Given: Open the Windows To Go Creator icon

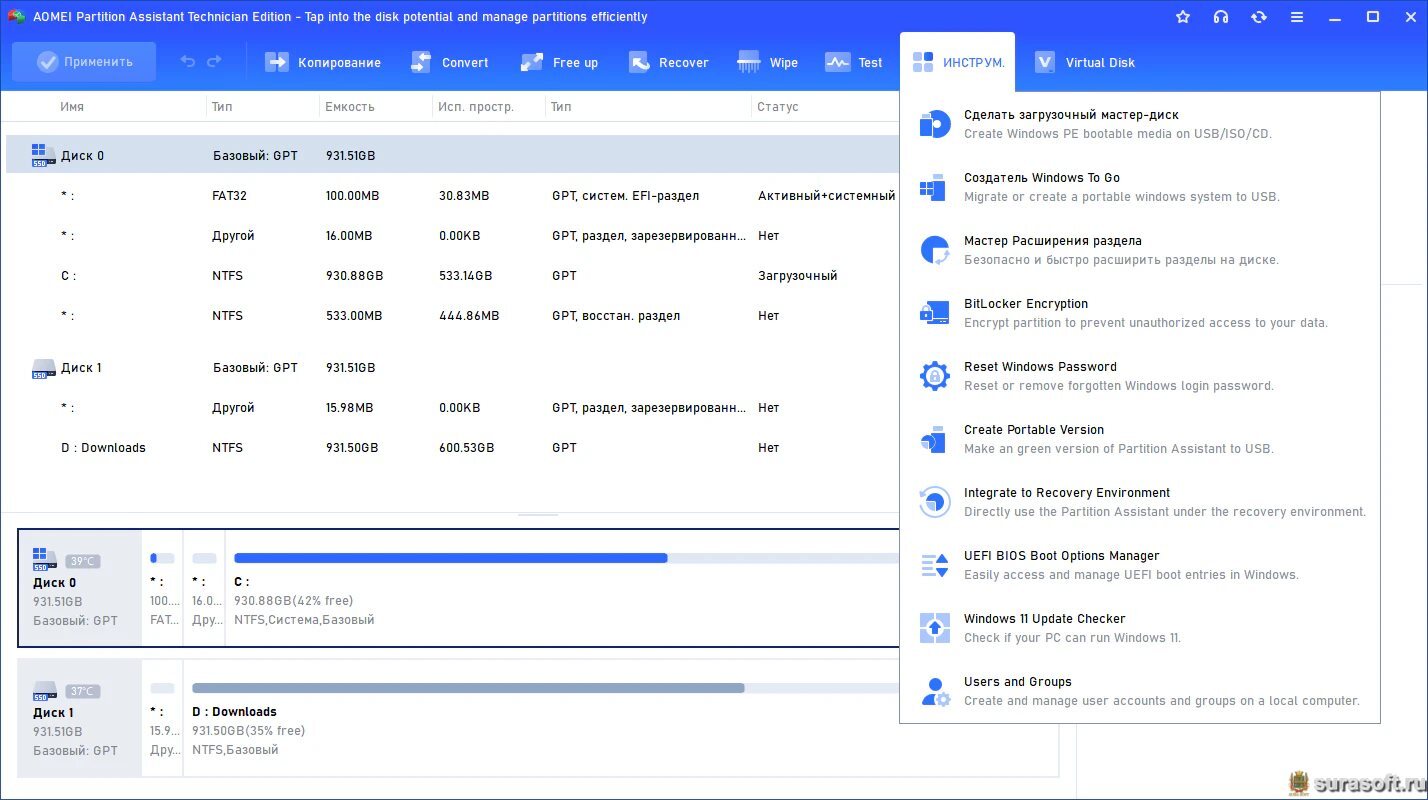Looking at the screenshot, I should pyautogui.click(x=934, y=187).
